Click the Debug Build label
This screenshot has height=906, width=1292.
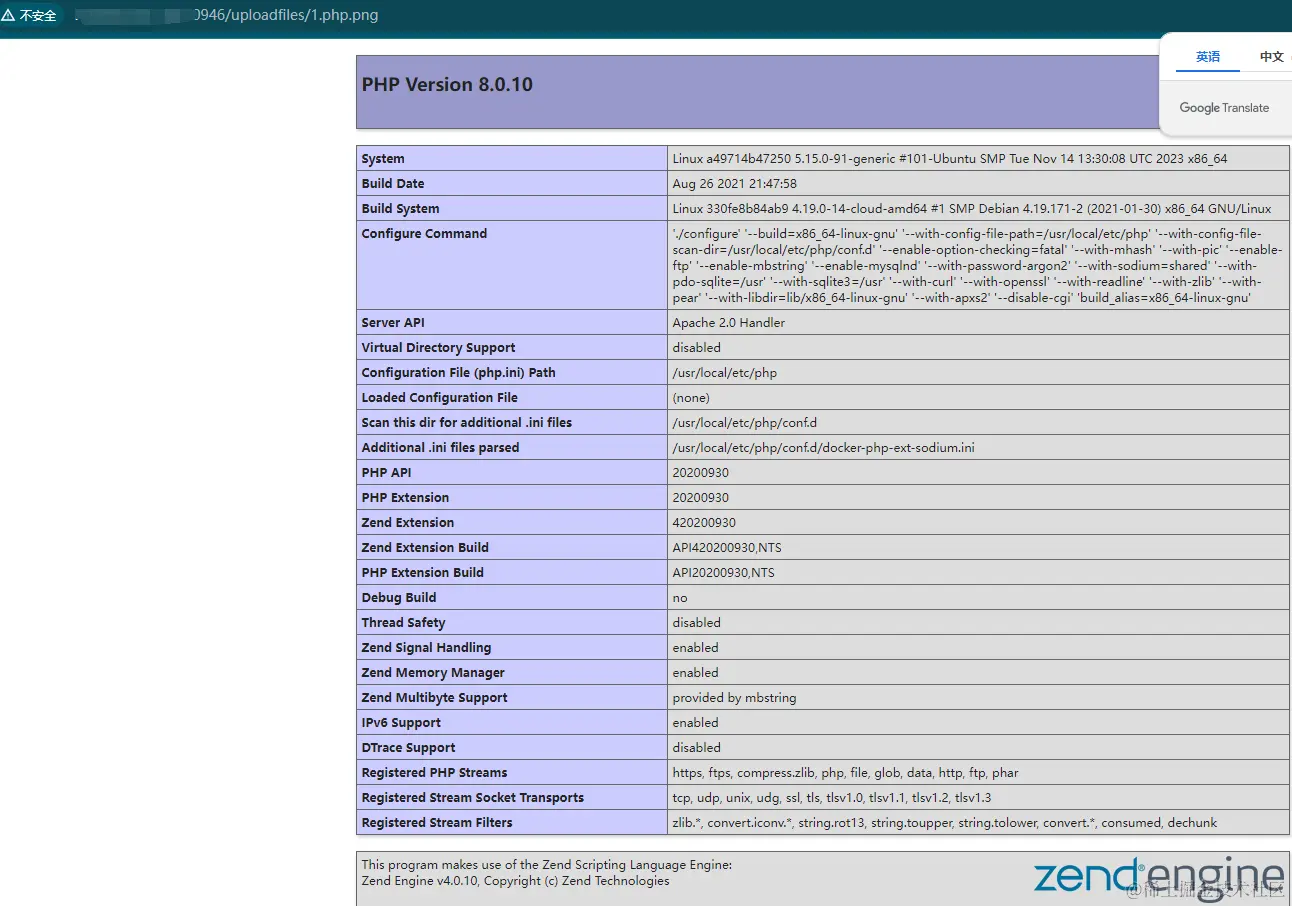coord(399,598)
